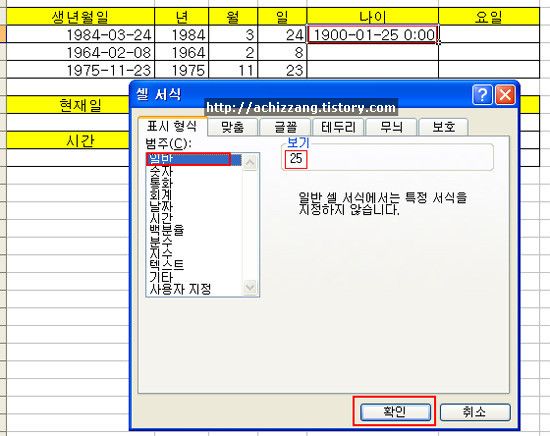550x436 pixels.
Task: Switch to the 맞춤 tab
Action: click(x=233, y=127)
